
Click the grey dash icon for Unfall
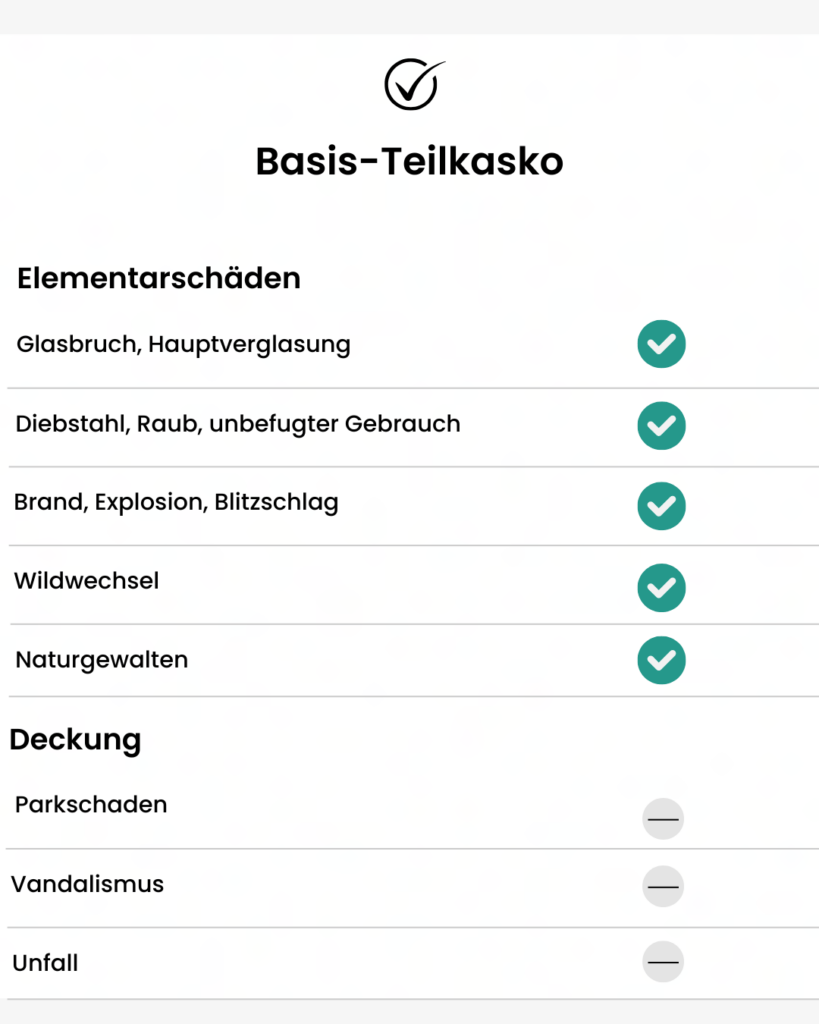coord(663,962)
